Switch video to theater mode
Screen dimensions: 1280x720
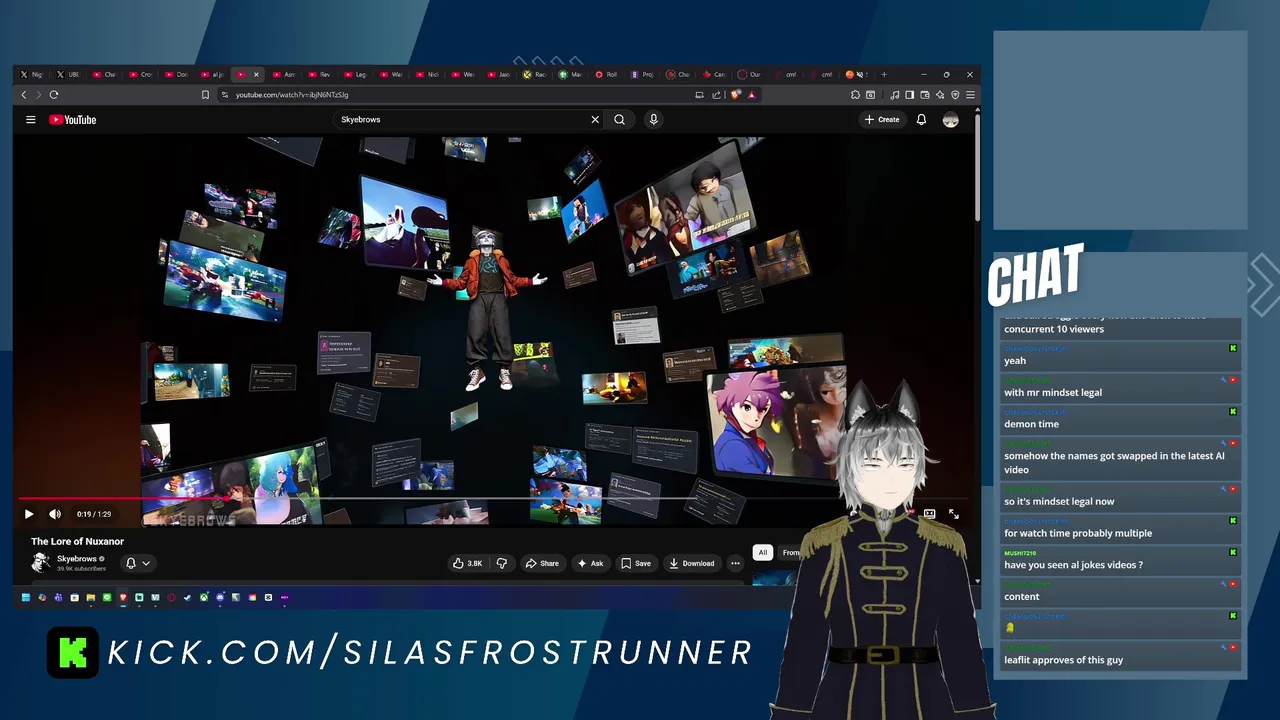929,514
